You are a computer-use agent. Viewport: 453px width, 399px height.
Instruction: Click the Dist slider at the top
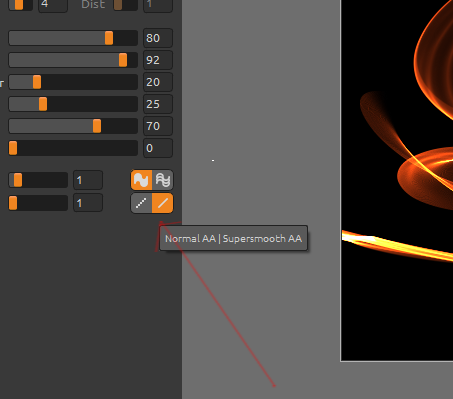click(126, 5)
